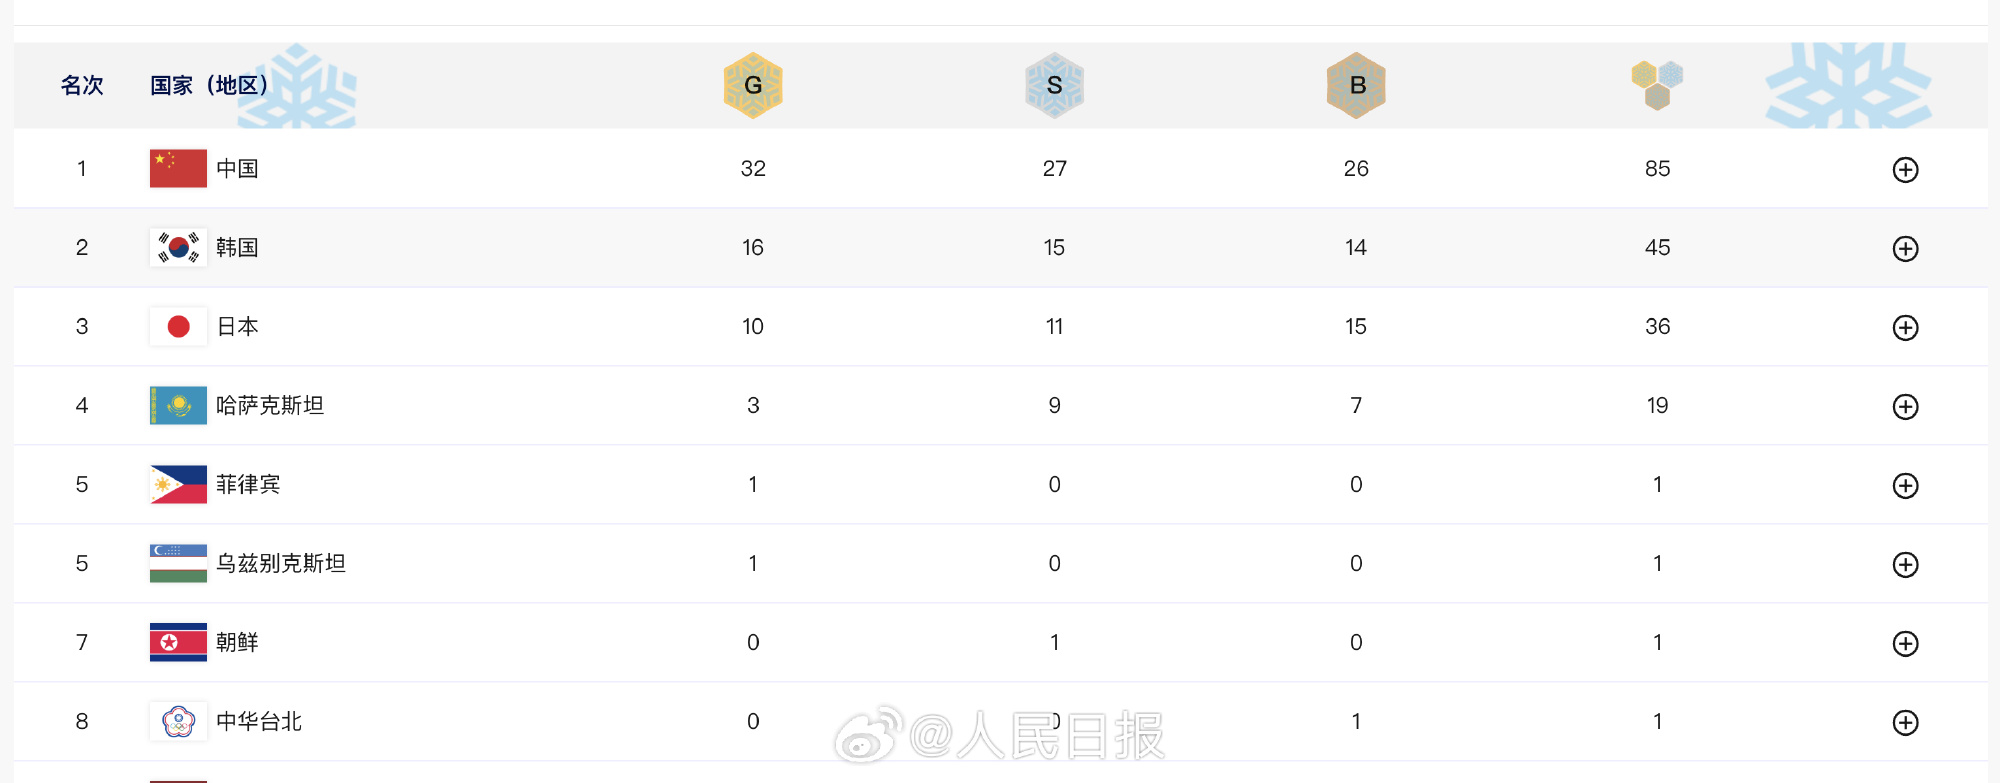Expand the 哈萨克斯坦 row details
The height and width of the screenshot is (783, 2000).
(x=1905, y=407)
